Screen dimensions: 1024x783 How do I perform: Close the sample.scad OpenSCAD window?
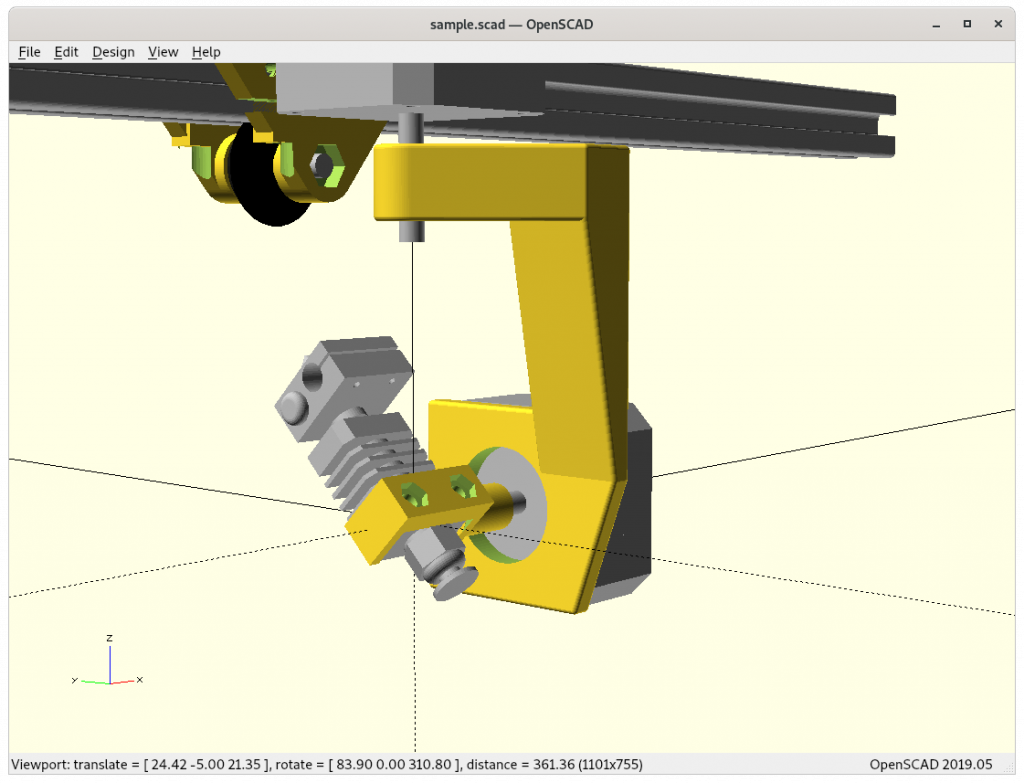pyautogui.click(x=998, y=24)
